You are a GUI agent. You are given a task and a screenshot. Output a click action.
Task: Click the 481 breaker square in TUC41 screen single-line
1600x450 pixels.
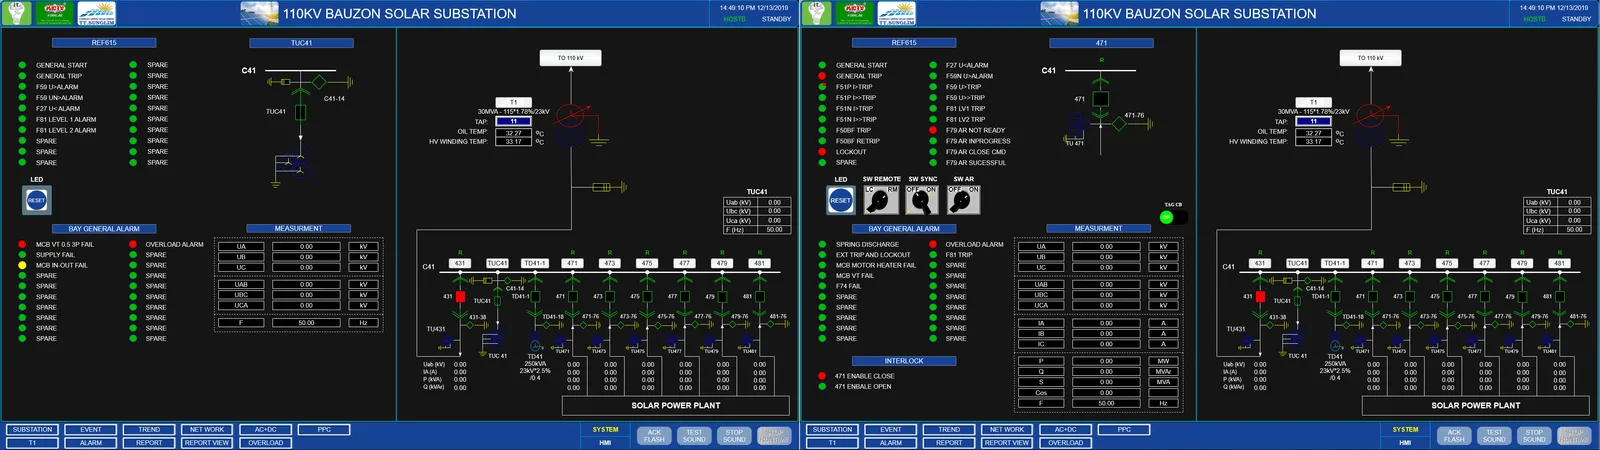point(759,296)
